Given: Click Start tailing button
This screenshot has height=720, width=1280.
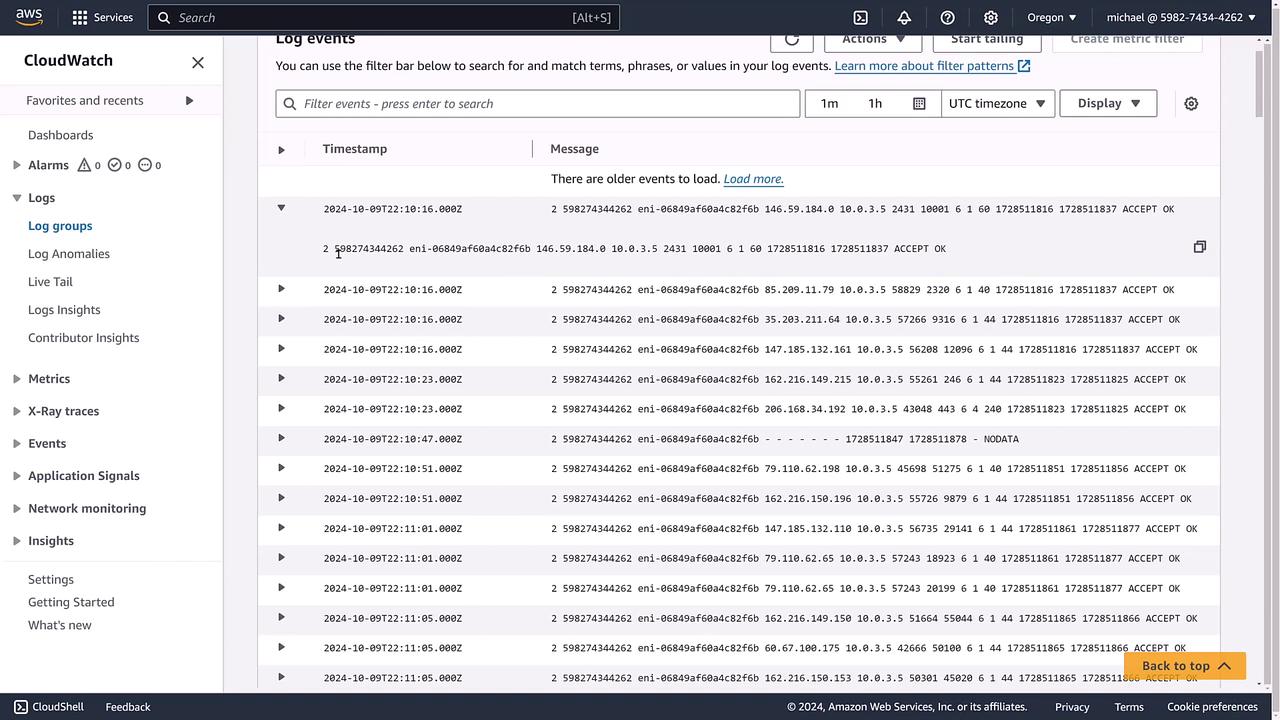Looking at the screenshot, I should 987,40.
